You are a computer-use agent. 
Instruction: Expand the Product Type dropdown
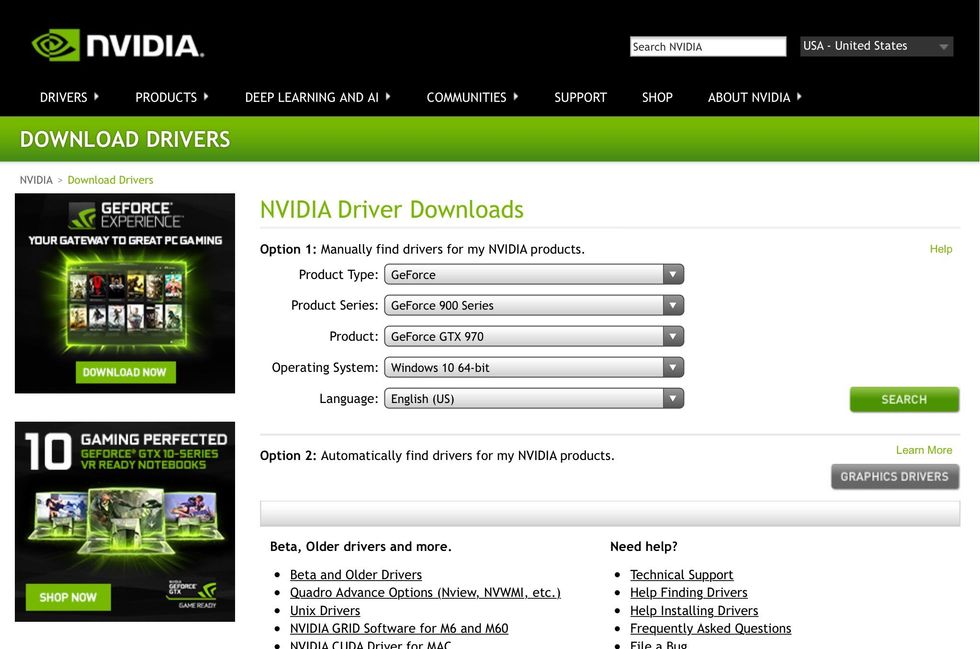(x=673, y=274)
